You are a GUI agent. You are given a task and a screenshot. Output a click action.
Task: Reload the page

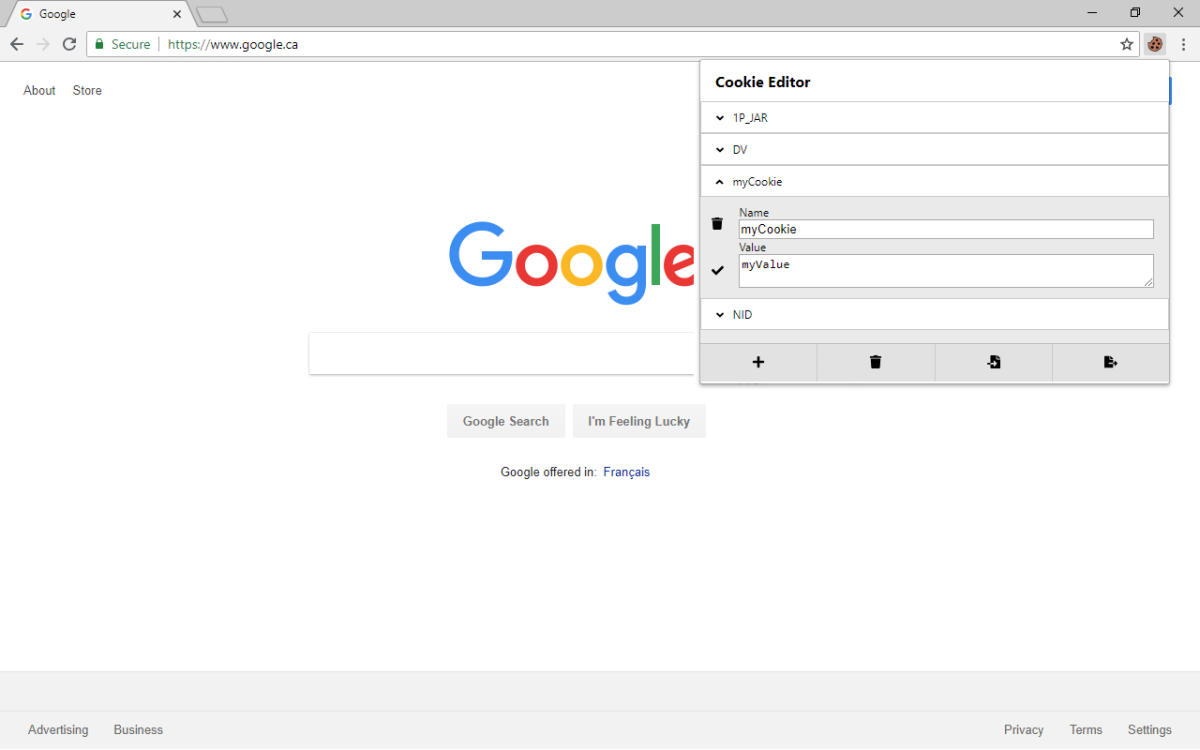tap(68, 44)
